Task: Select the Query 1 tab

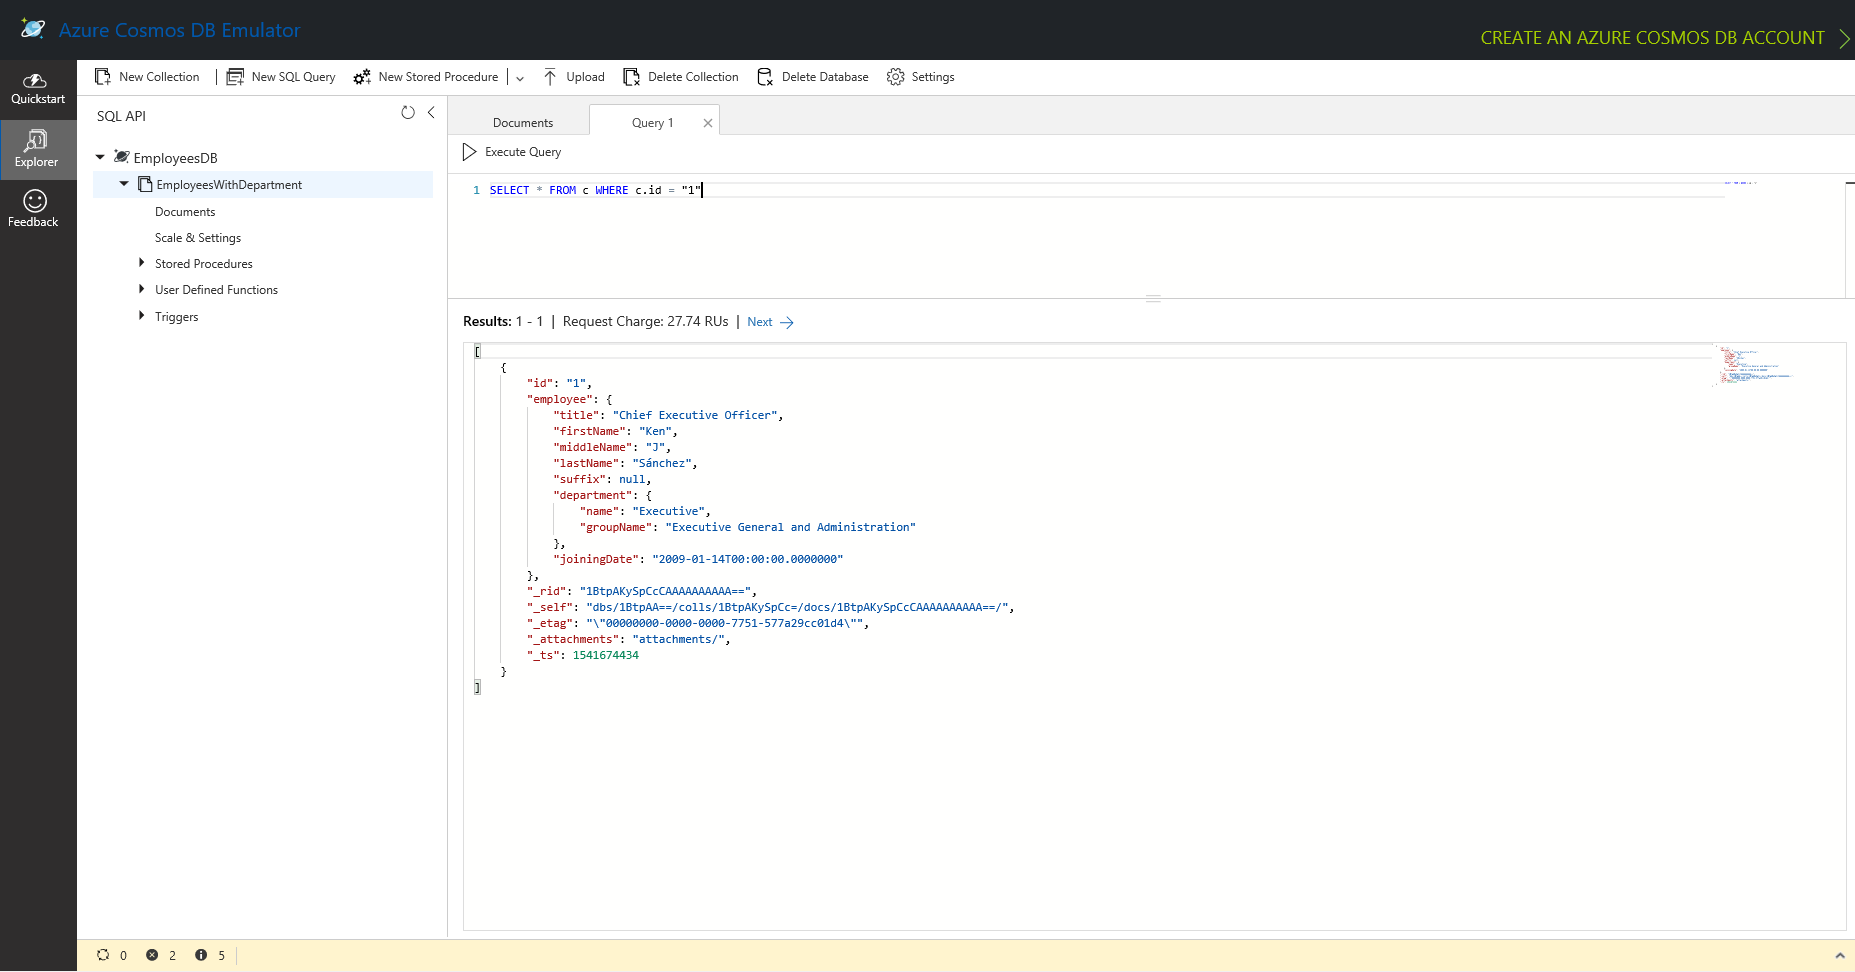Action: point(652,123)
